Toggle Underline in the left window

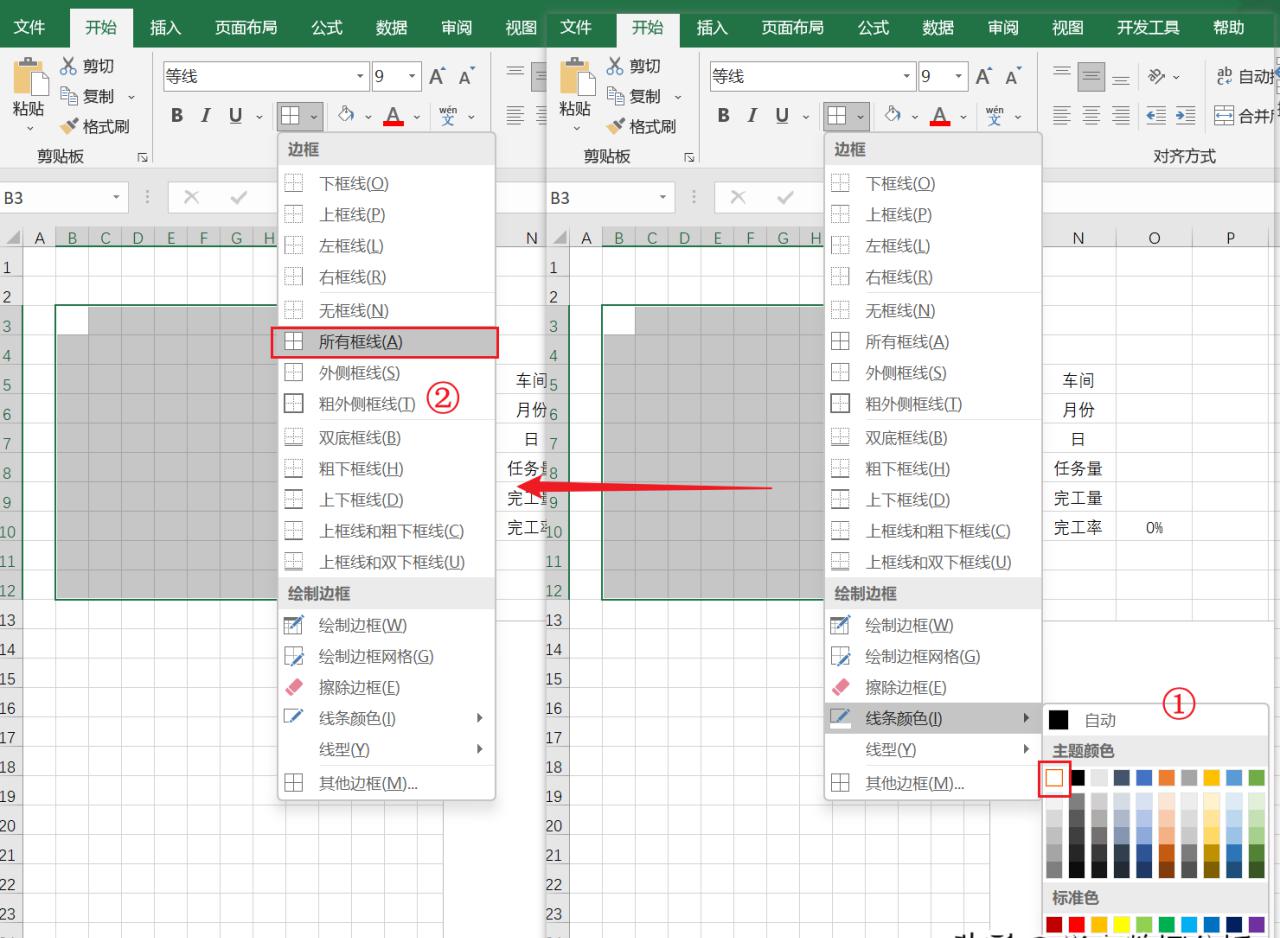[x=235, y=116]
